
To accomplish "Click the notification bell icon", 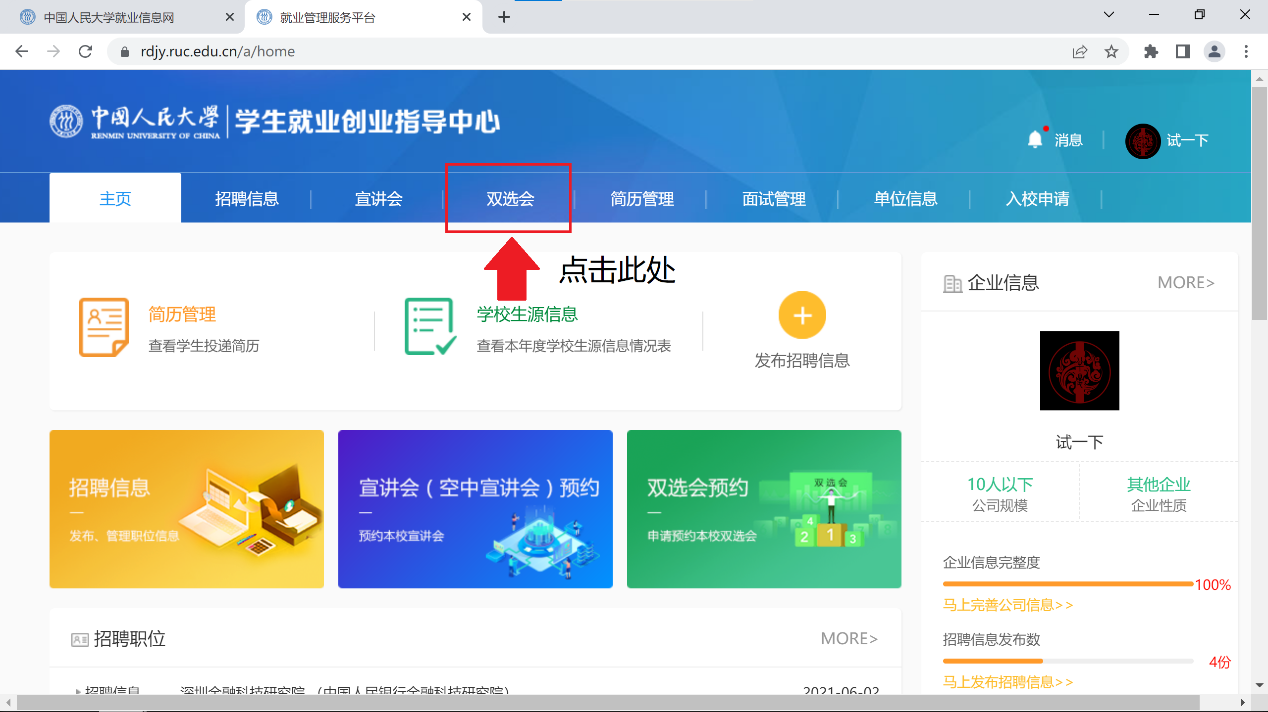I will point(1035,140).
